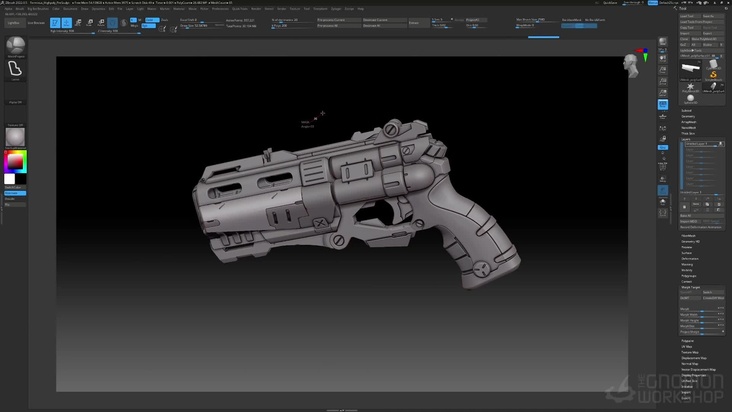Expand the Displacement Map section
This screenshot has height=412, width=732.
coord(694,358)
